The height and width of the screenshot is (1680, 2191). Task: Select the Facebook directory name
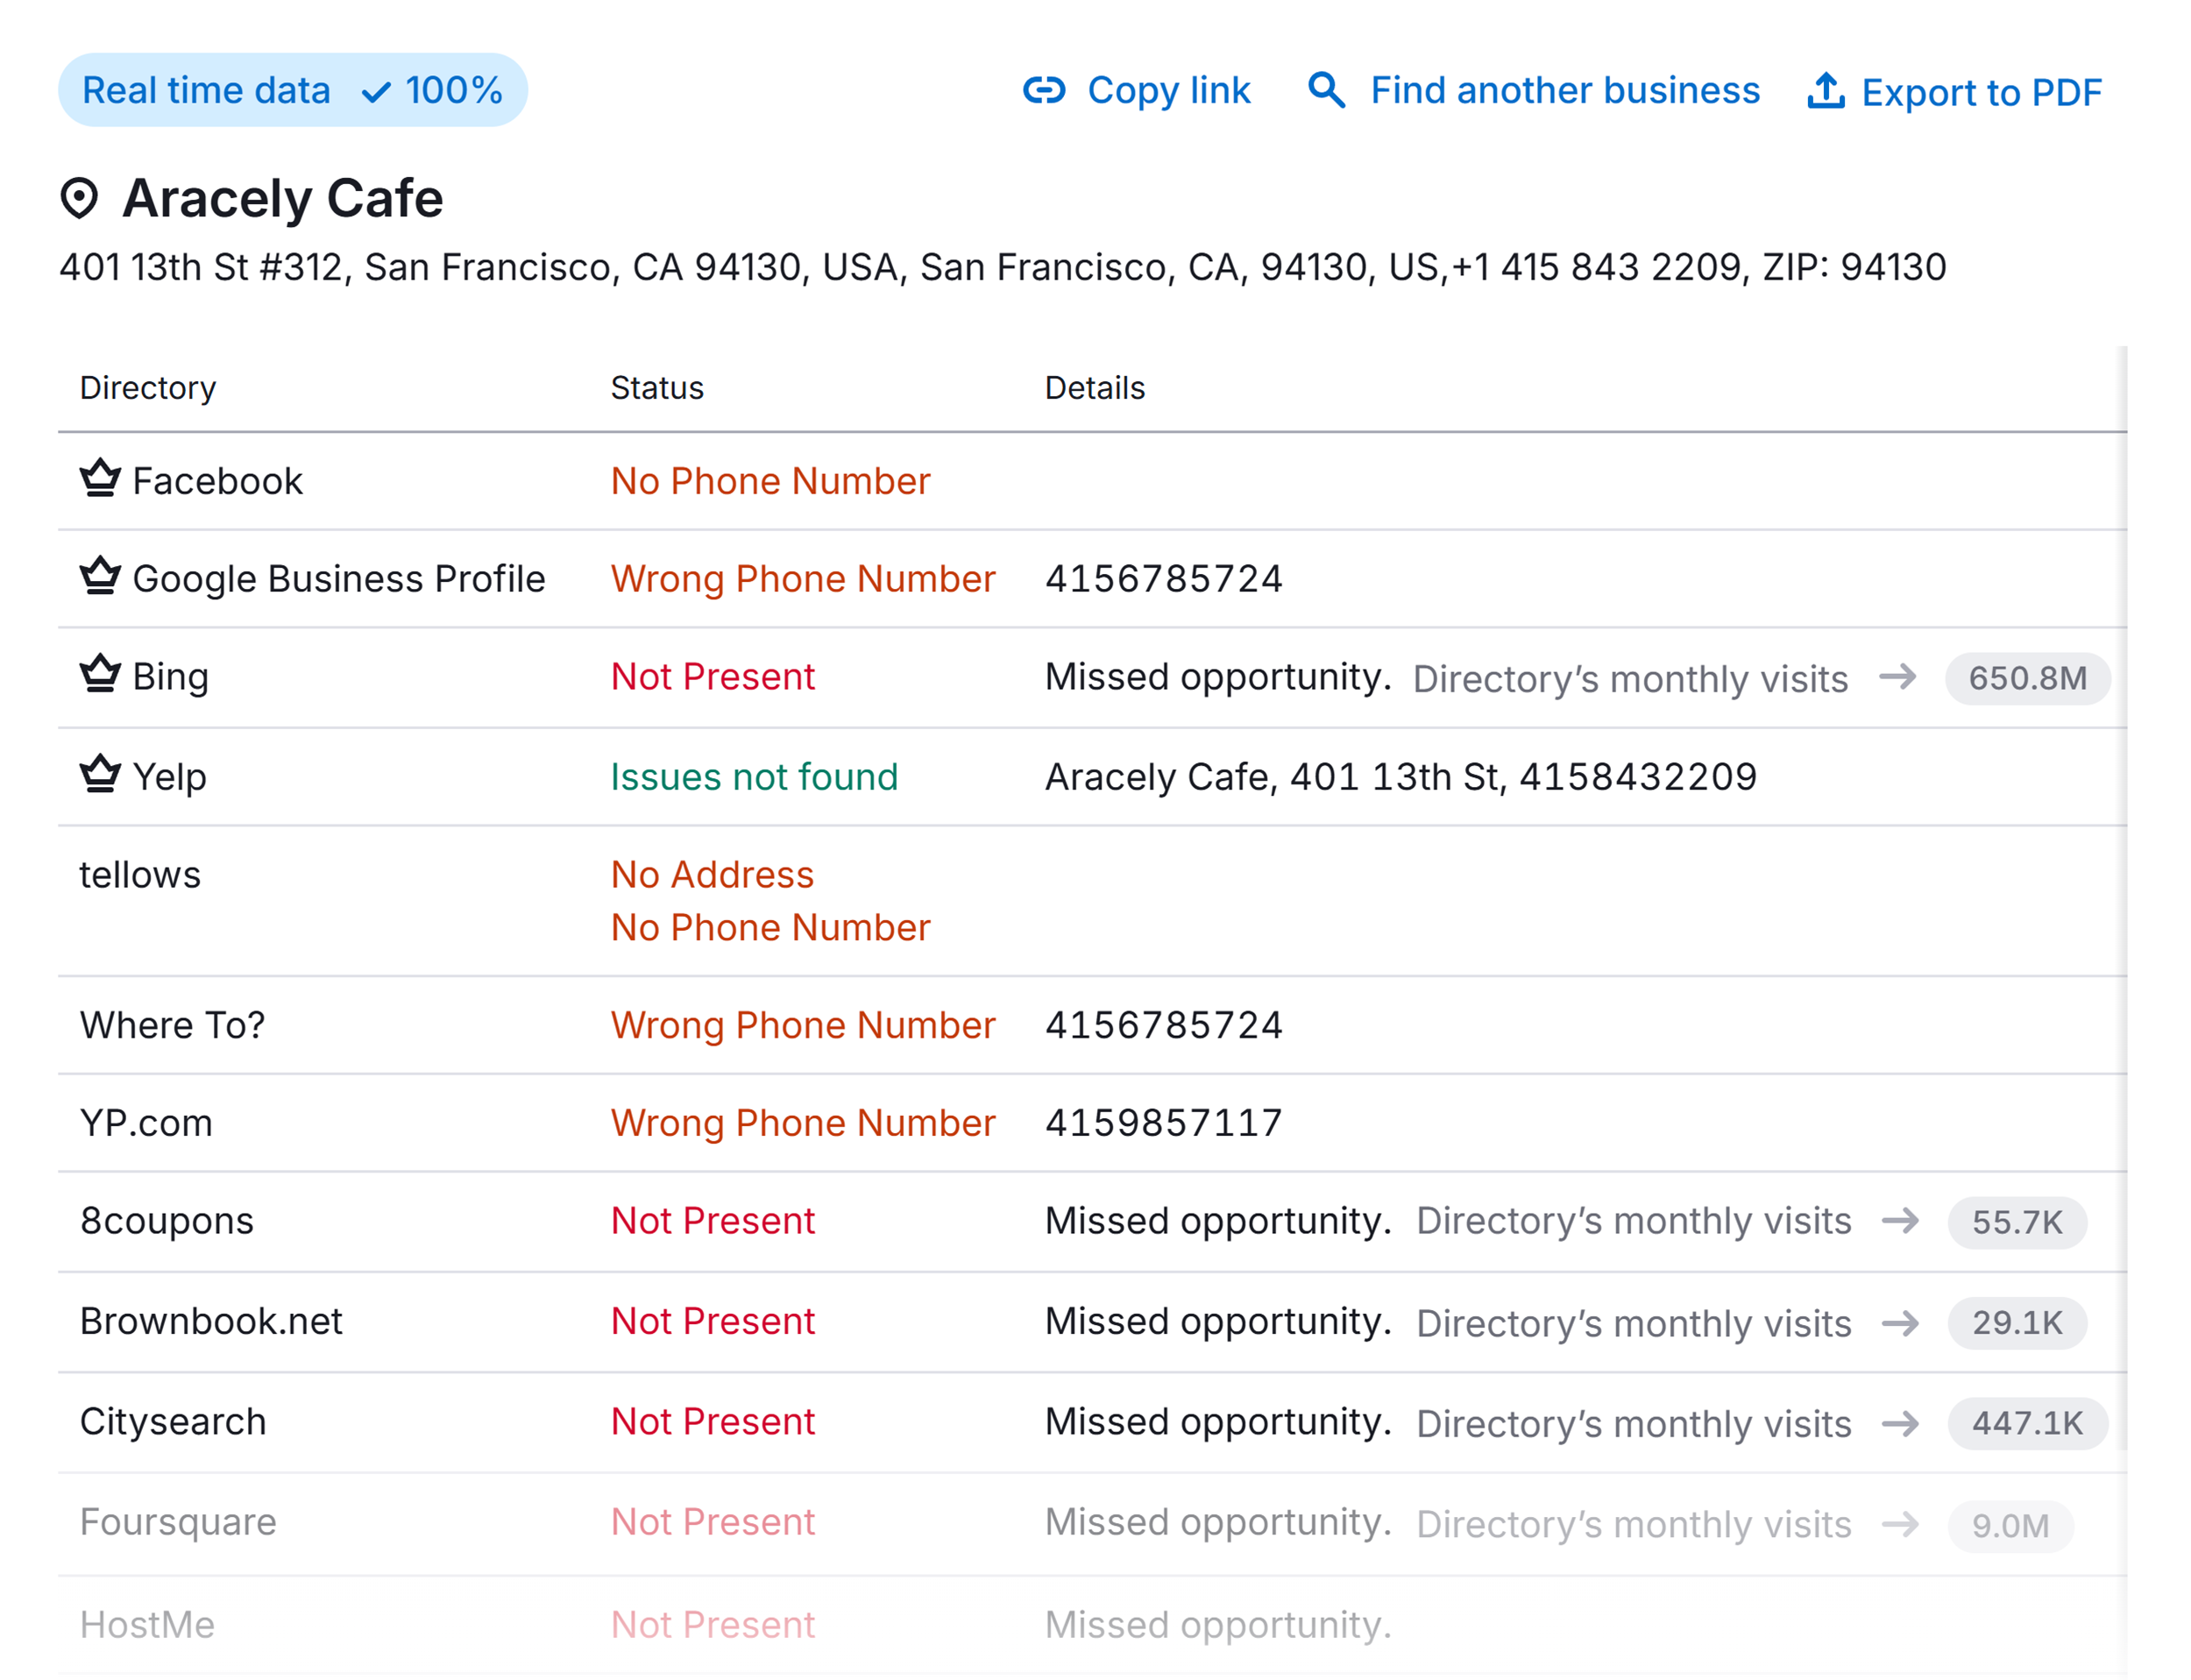[x=217, y=481]
